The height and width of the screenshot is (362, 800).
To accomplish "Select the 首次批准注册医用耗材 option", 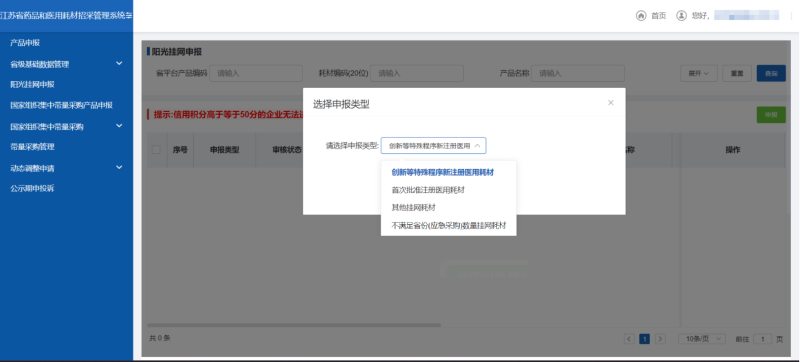I will [x=428, y=190].
